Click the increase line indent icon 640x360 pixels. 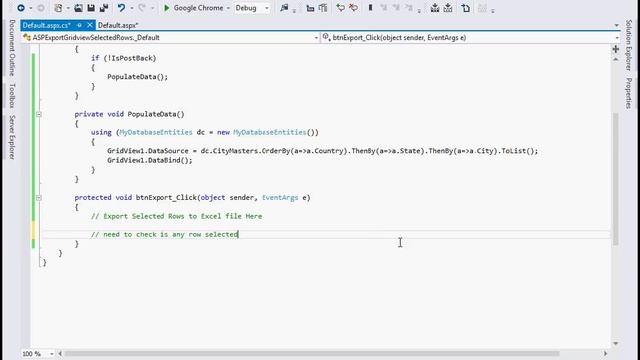click(323, 8)
